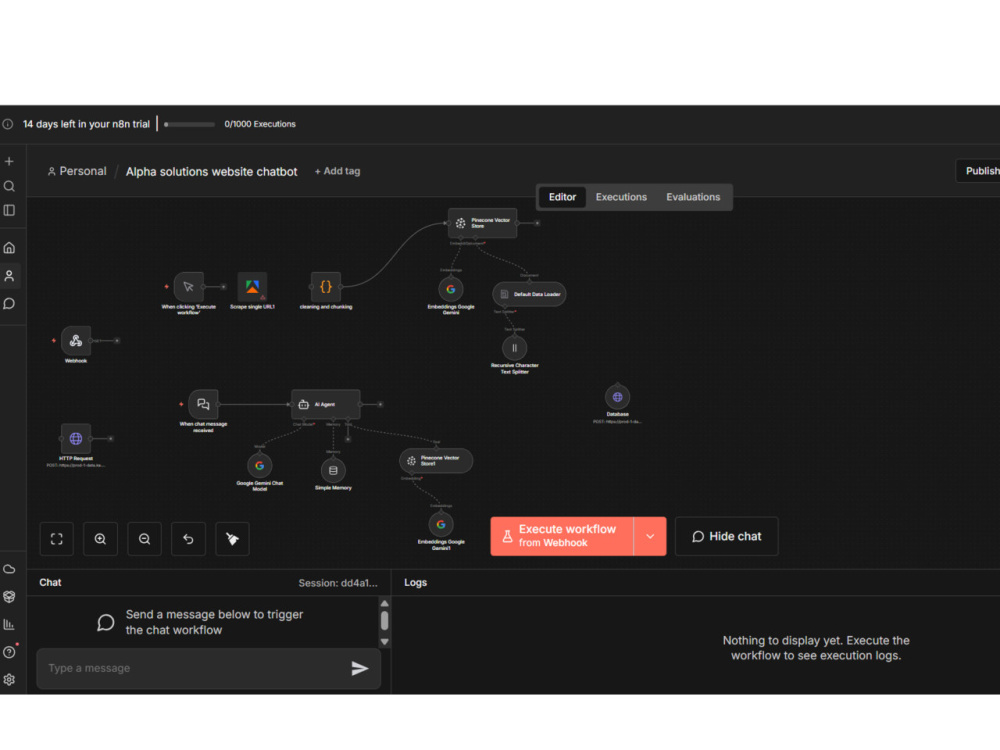The height and width of the screenshot is (750, 1000).
Task: Click the chat scrollbar down arrow
Action: click(385, 642)
